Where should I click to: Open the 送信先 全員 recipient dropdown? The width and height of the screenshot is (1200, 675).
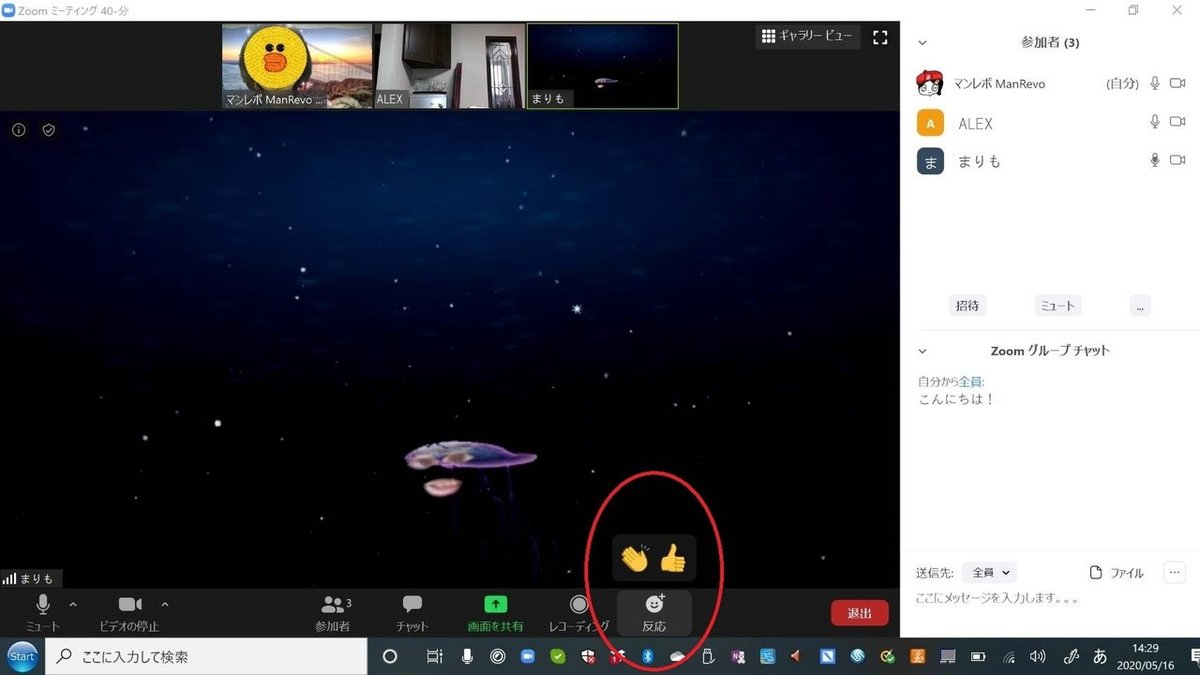[989, 573]
